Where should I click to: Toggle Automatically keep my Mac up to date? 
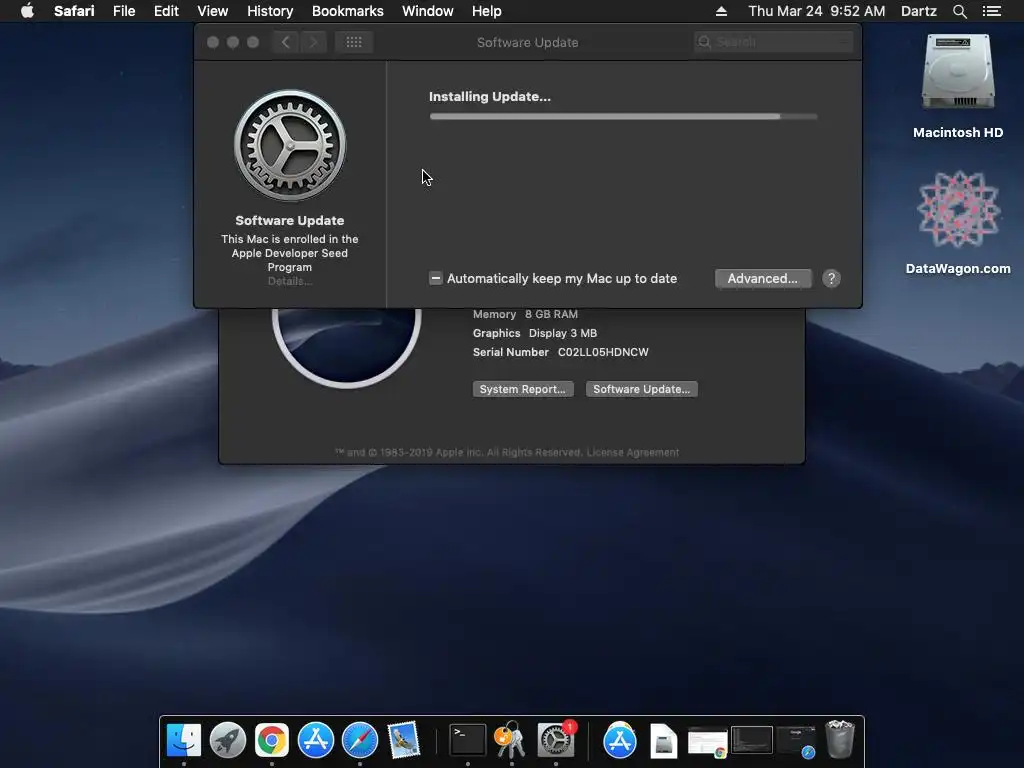(x=436, y=278)
